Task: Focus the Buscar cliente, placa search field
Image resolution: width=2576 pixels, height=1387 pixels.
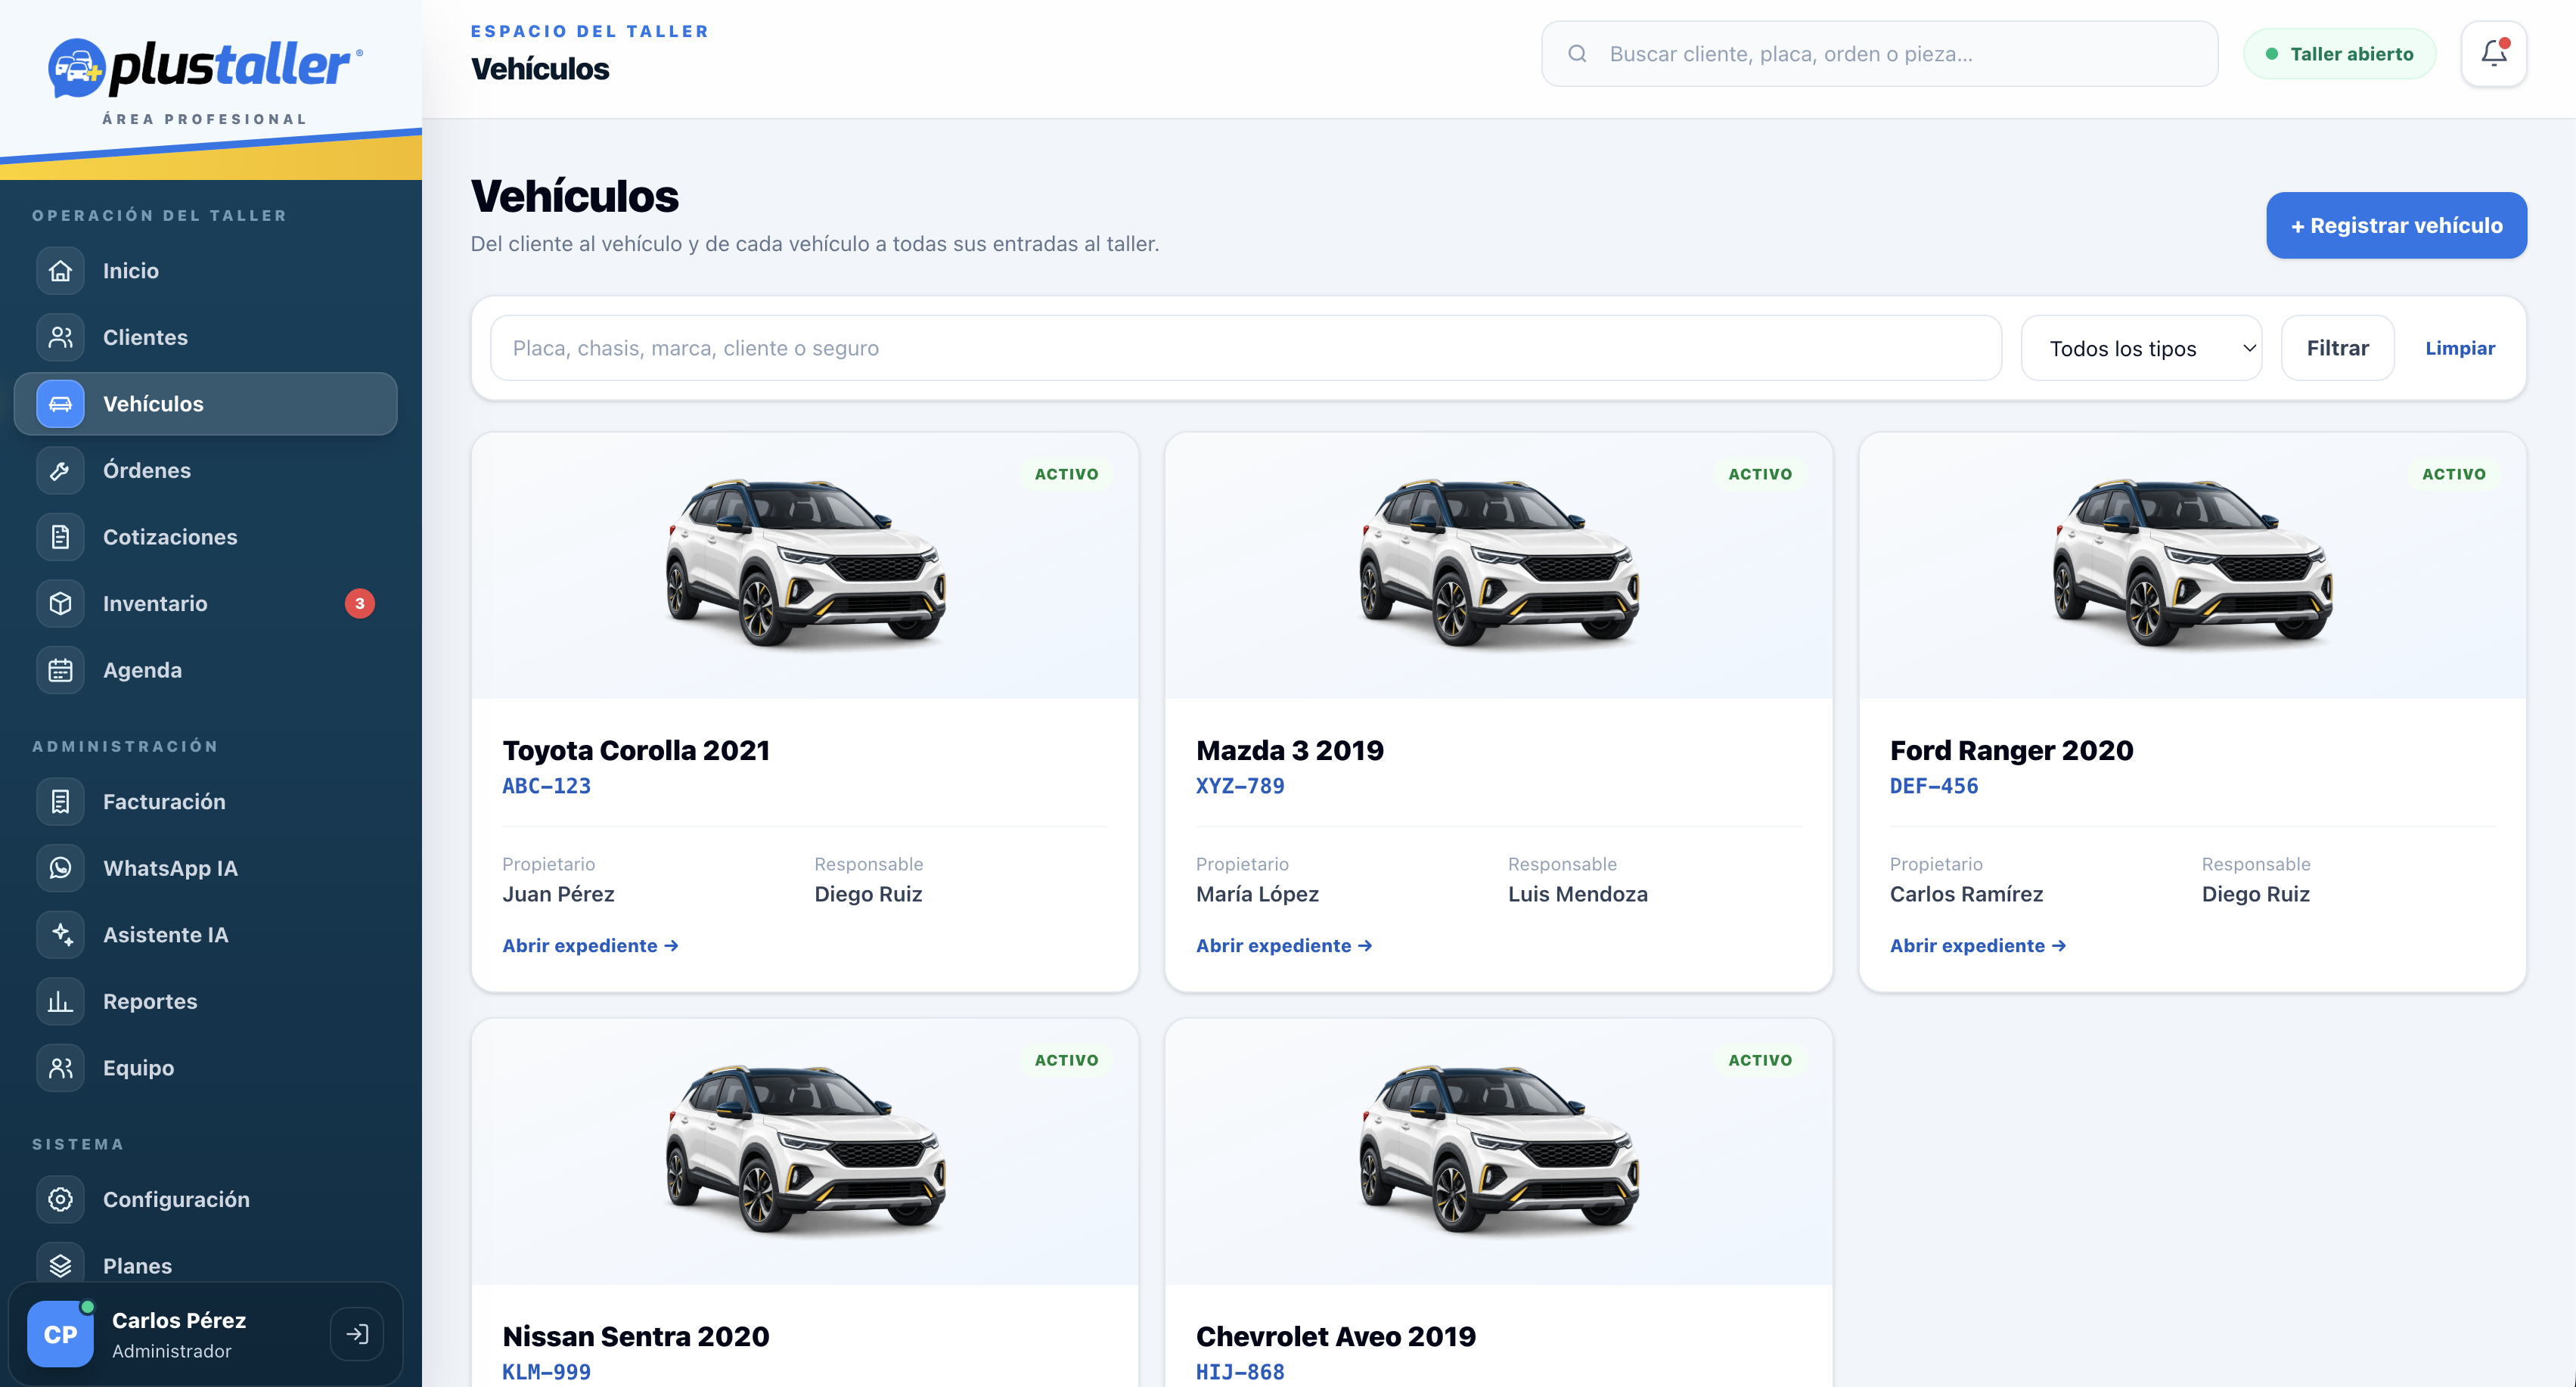Action: pyautogui.click(x=1879, y=54)
